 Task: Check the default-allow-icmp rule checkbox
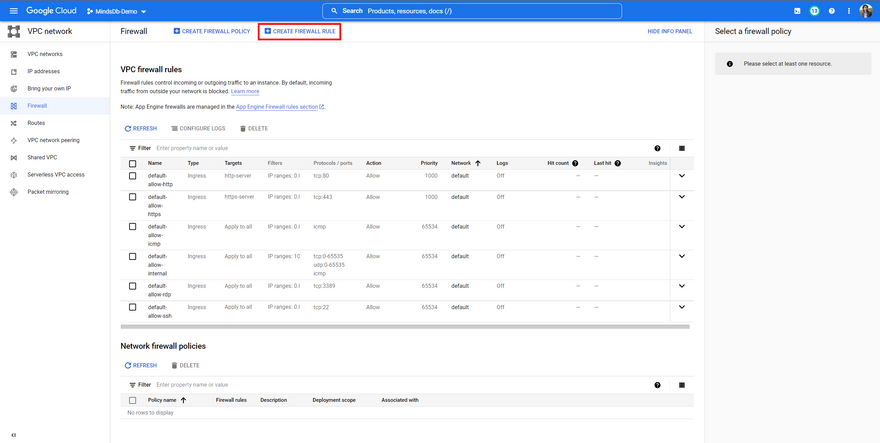(132, 227)
